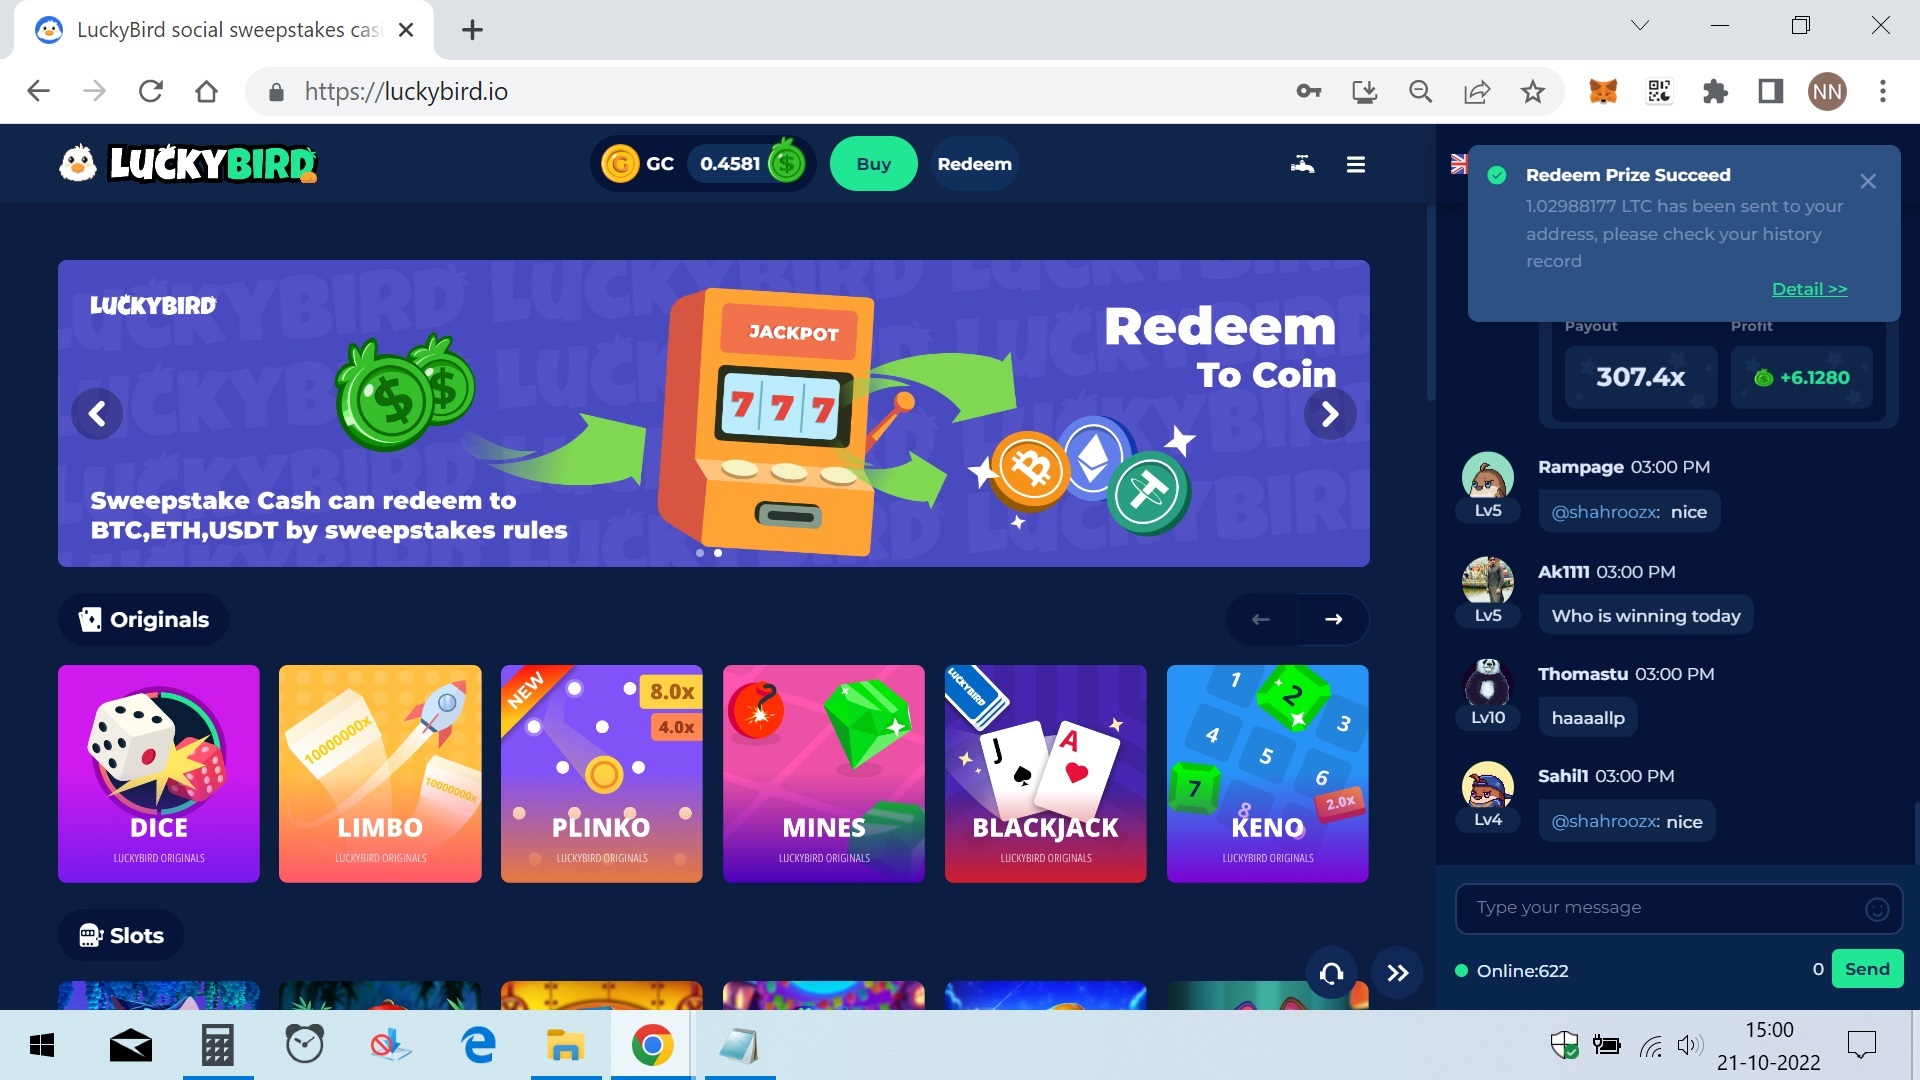The width and height of the screenshot is (1920, 1080).
Task: Close the Redeem Prize Succeed notification
Action: [1867, 181]
